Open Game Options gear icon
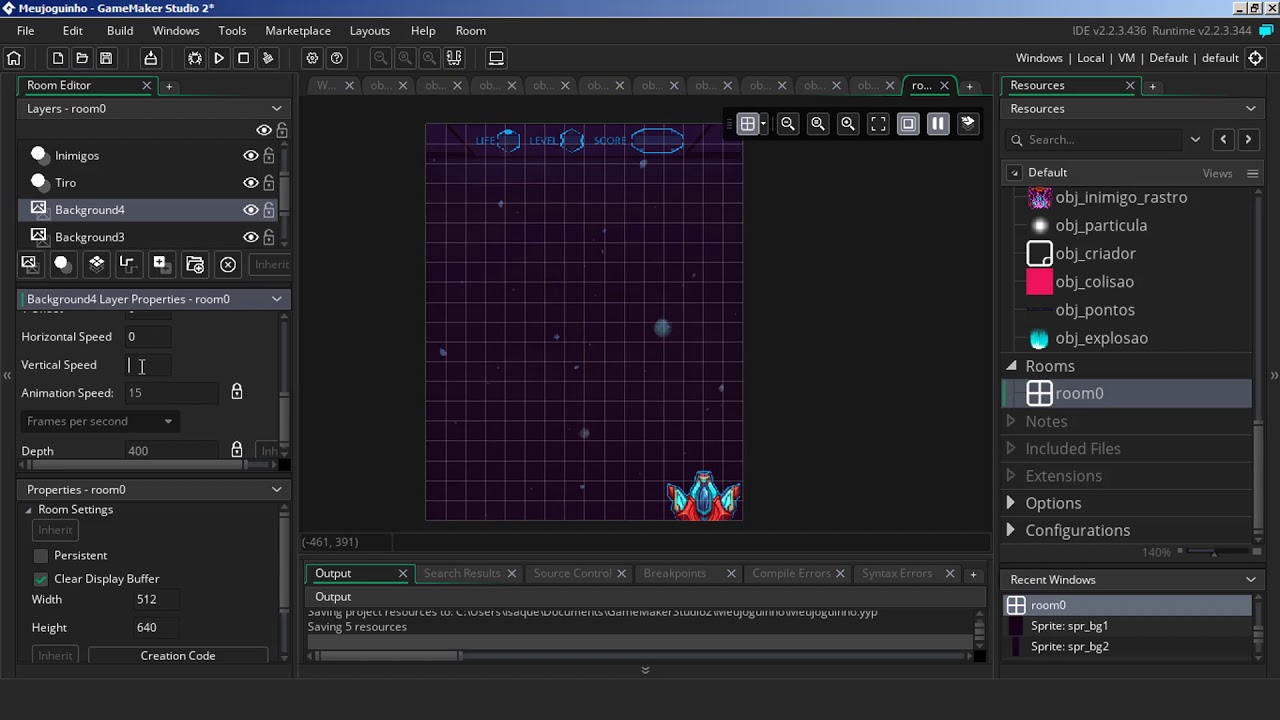1280x720 pixels. [x=312, y=58]
